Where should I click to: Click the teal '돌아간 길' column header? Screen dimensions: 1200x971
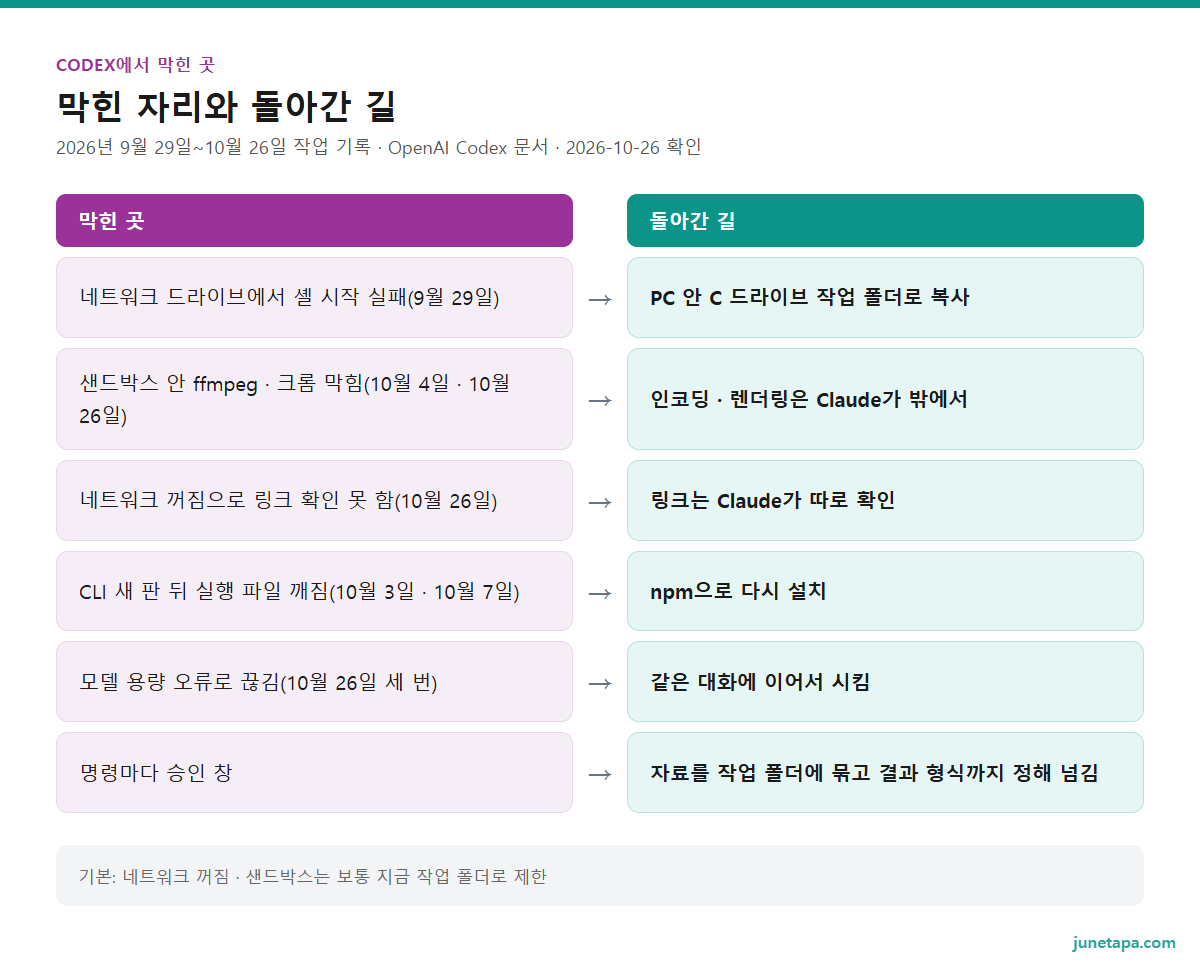[885, 220]
